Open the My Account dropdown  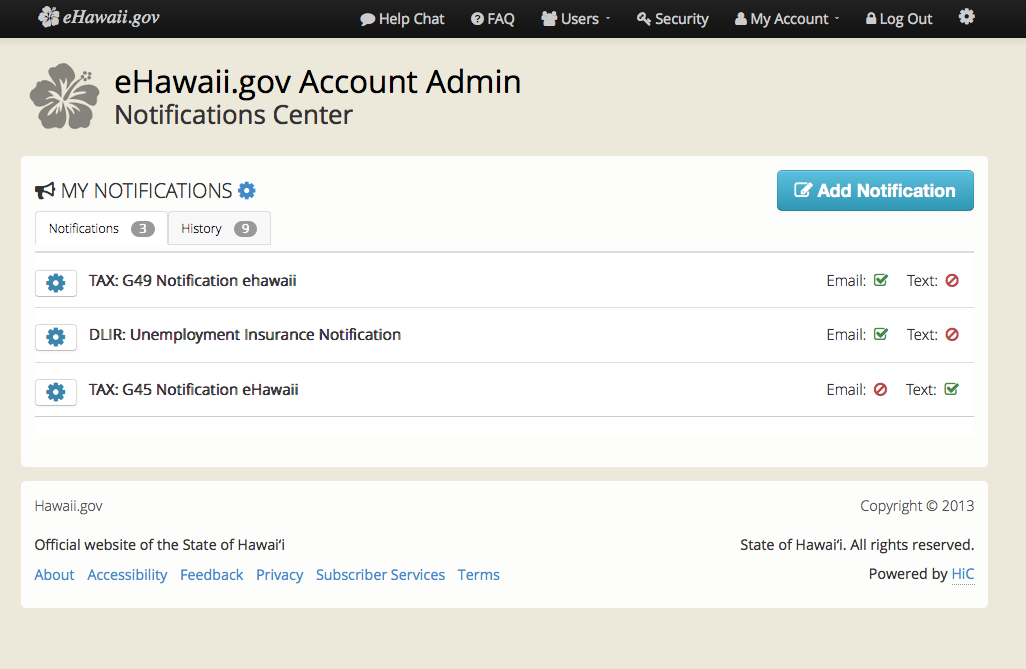(x=786, y=18)
